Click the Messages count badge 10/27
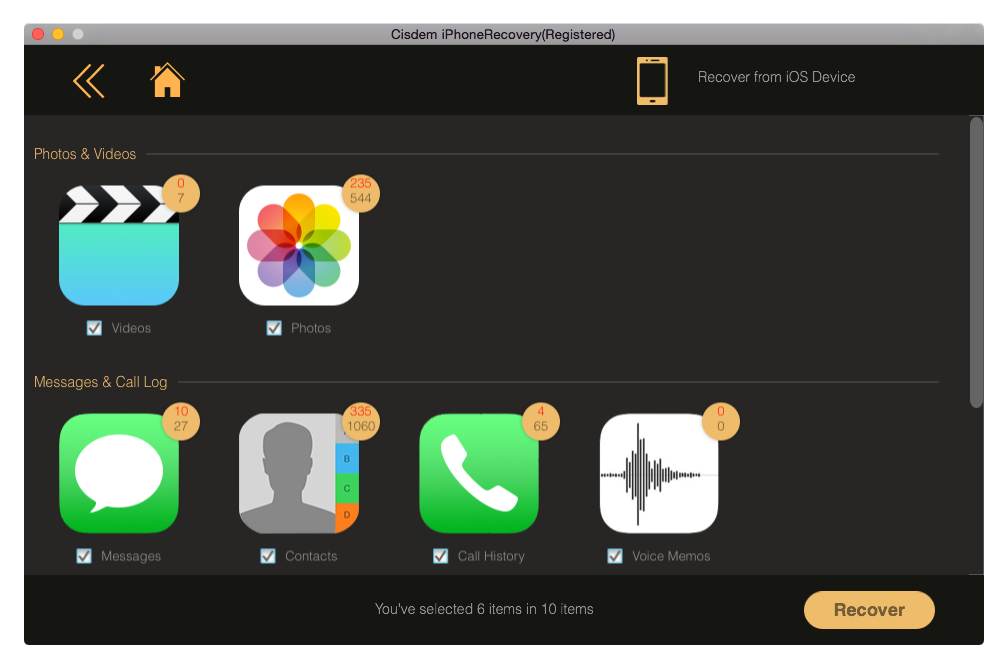The width and height of the screenshot is (1008, 668). point(181,420)
